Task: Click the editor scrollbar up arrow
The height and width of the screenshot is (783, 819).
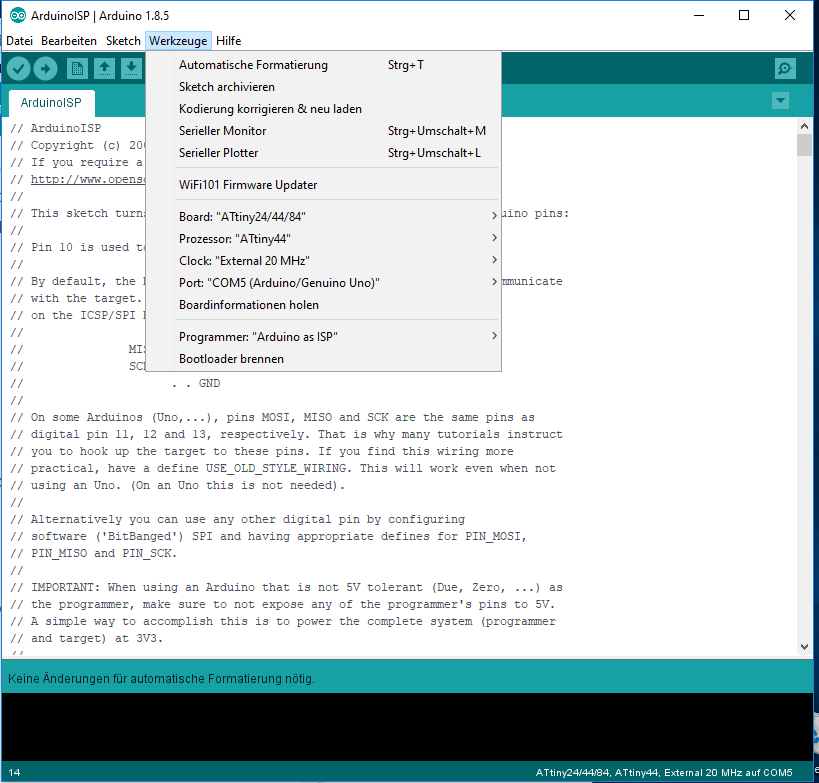Action: tap(804, 126)
